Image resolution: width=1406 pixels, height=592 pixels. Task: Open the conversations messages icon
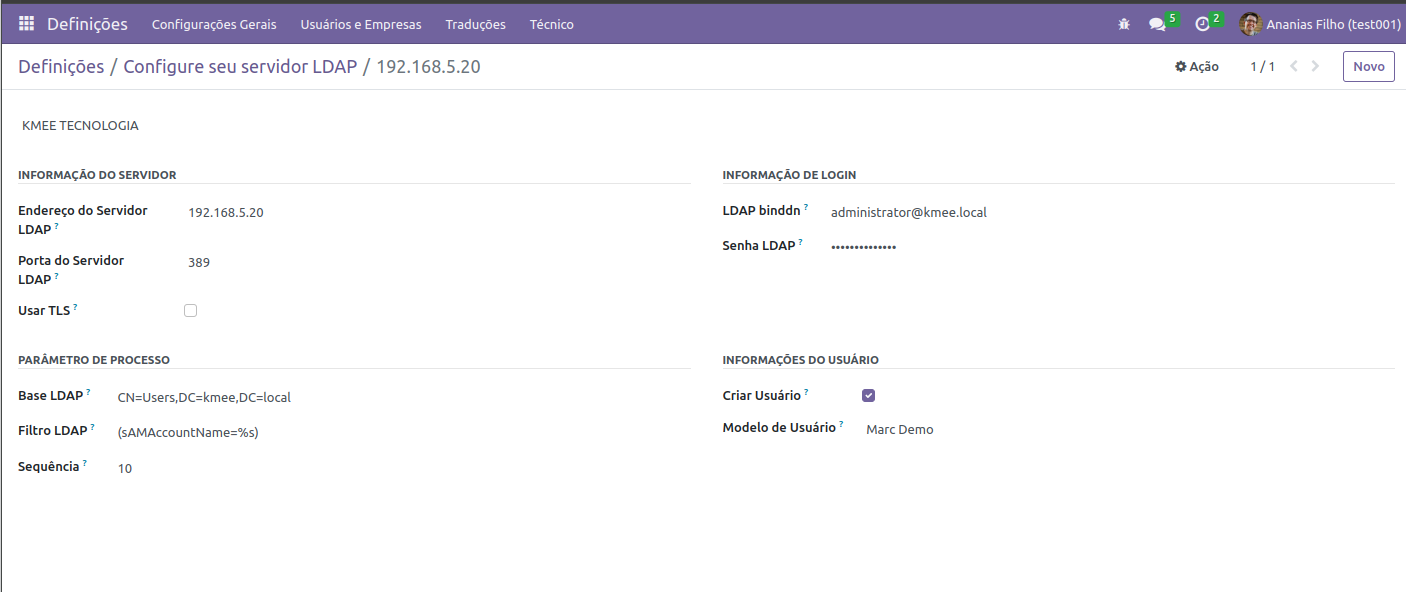tap(1157, 24)
